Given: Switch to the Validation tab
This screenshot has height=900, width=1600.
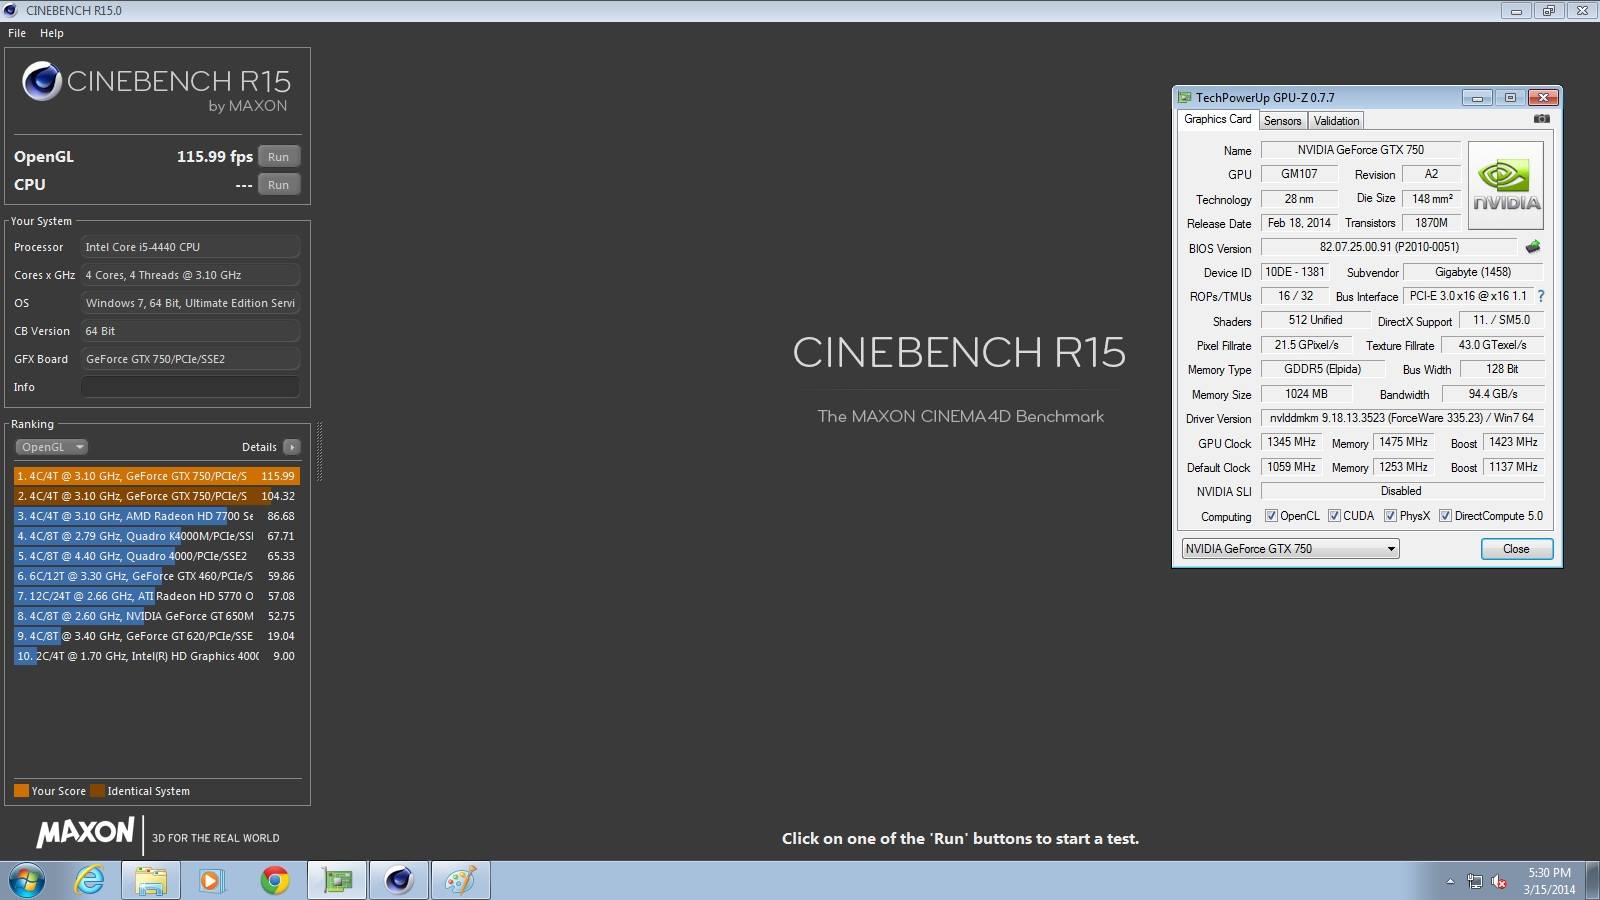Looking at the screenshot, I should 1336,121.
